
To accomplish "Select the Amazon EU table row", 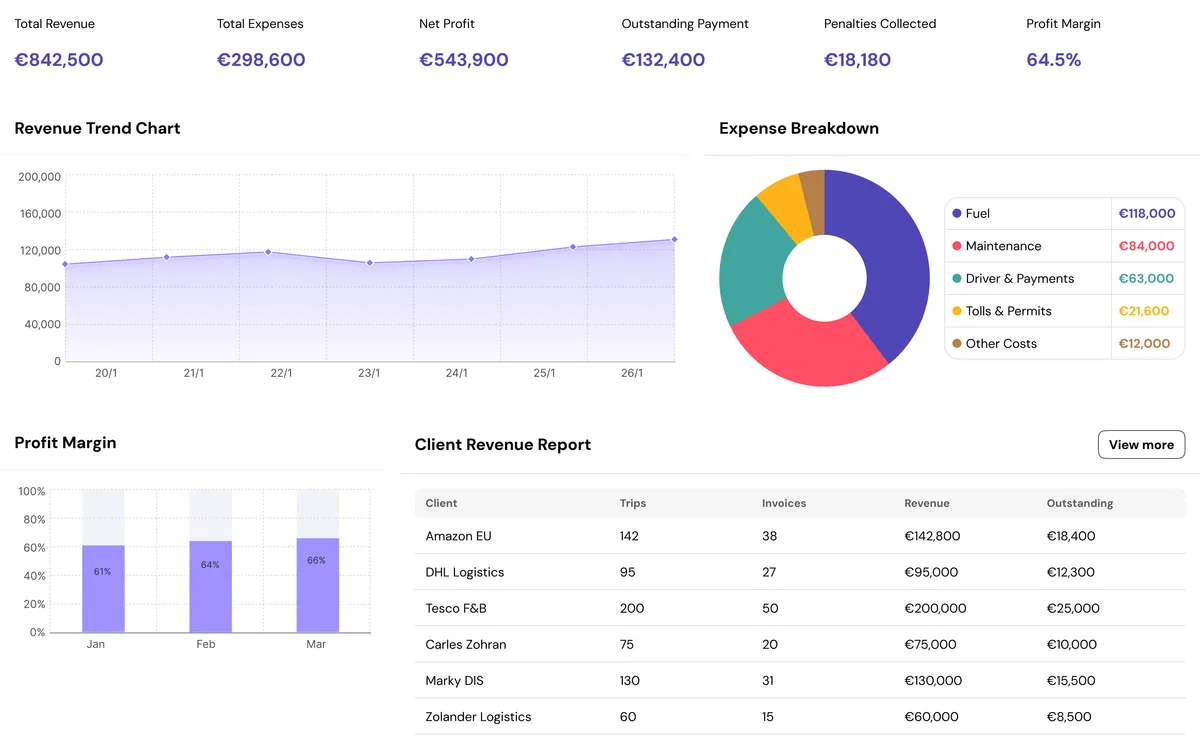I will 700,536.
